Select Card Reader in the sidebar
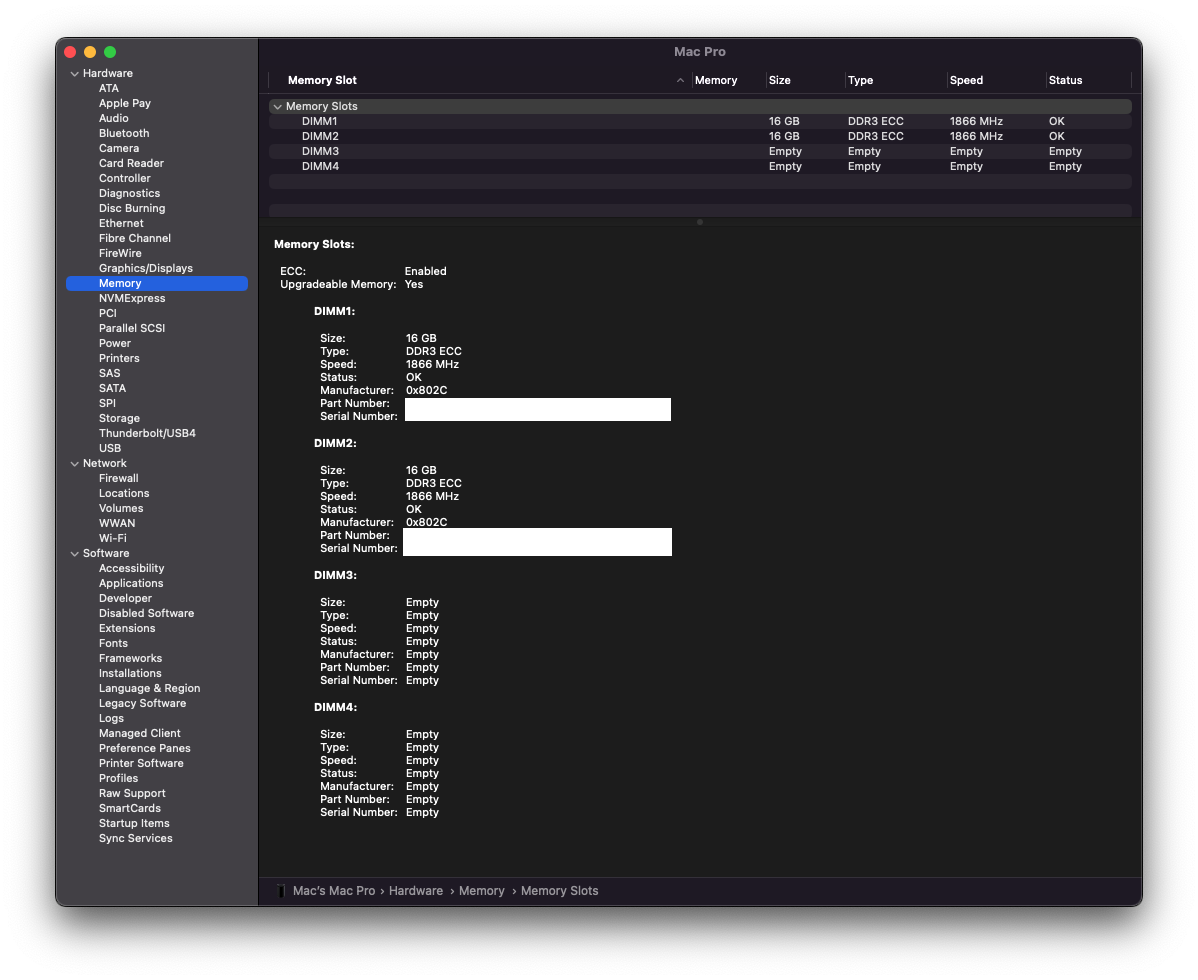The width and height of the screenshot is (1198, 980). (x=131, y=163)
